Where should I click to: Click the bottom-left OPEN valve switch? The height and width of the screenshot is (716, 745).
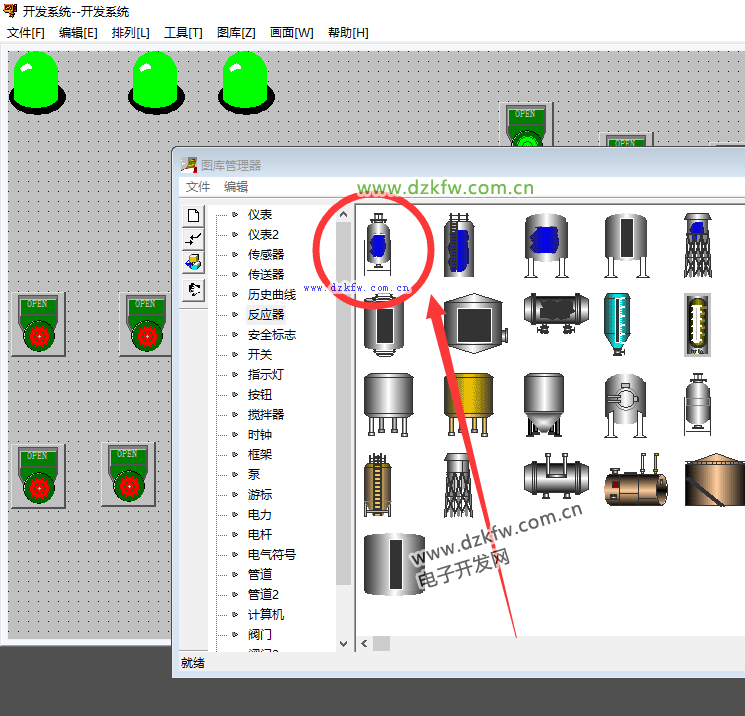tap(38, 476)
